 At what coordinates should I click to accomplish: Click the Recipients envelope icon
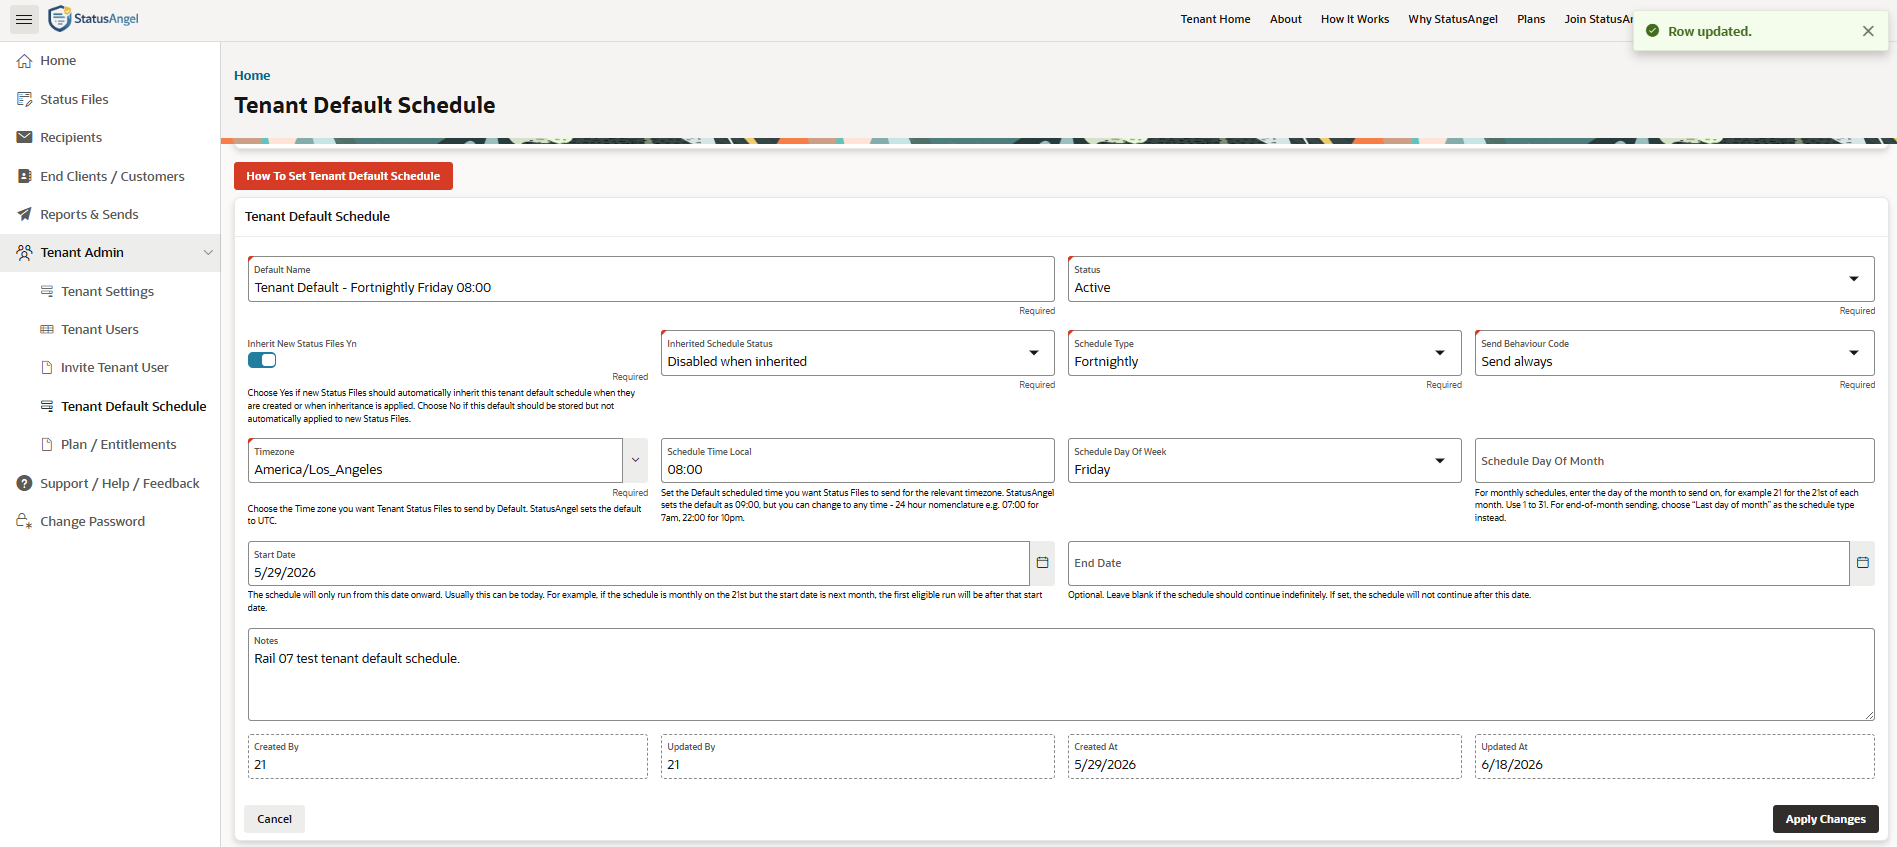pos(25,137)
